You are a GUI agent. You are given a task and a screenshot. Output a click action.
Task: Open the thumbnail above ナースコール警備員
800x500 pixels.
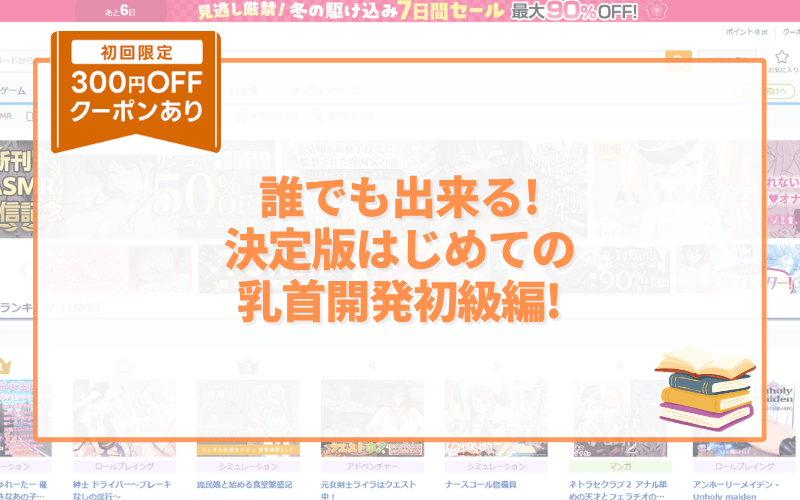click(496, 418)
